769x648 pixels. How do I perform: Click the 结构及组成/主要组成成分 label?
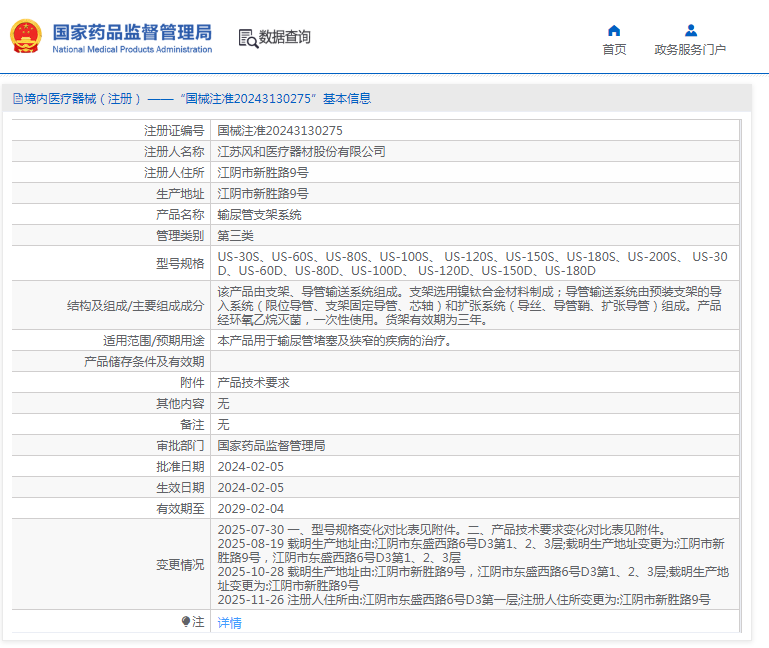click(x=135, y=306)
